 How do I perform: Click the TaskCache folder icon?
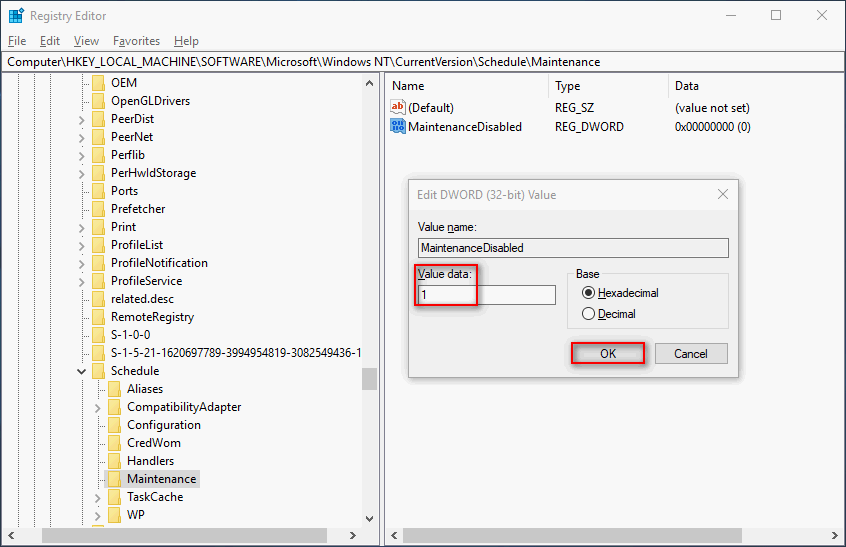point(114,497)
